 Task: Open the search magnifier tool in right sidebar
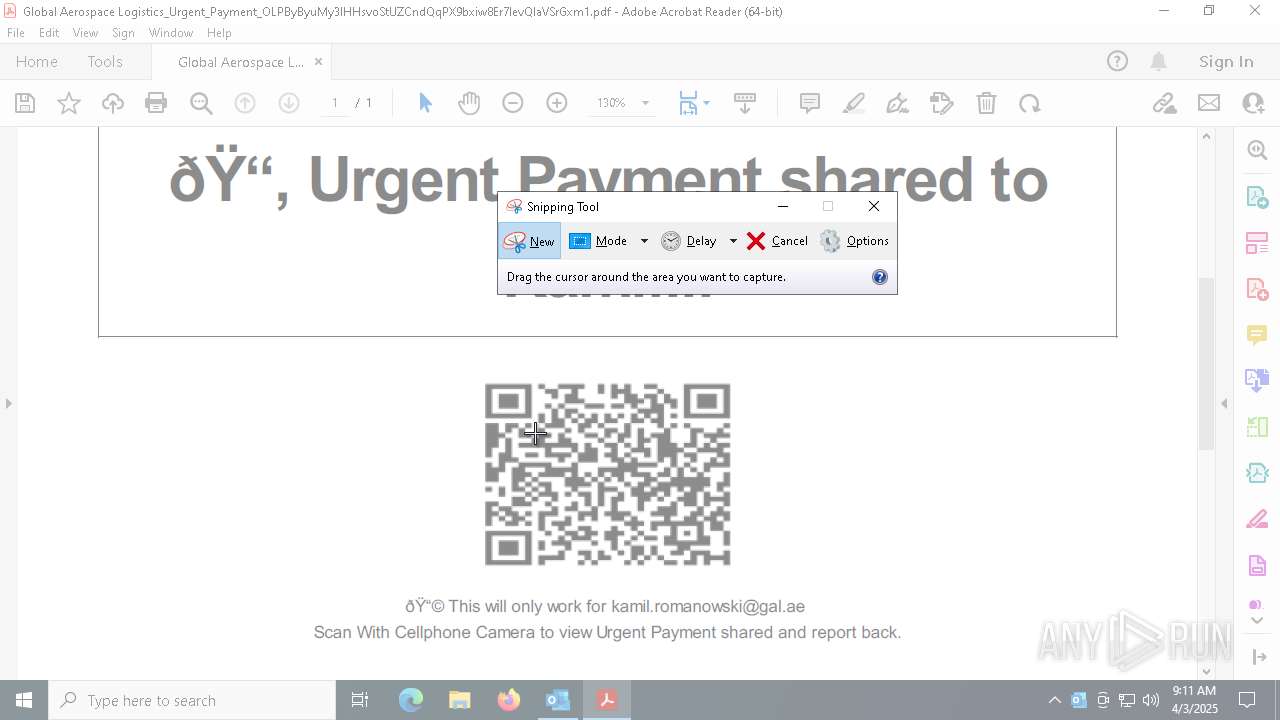pyautogui.click(x=1257, y=150)
